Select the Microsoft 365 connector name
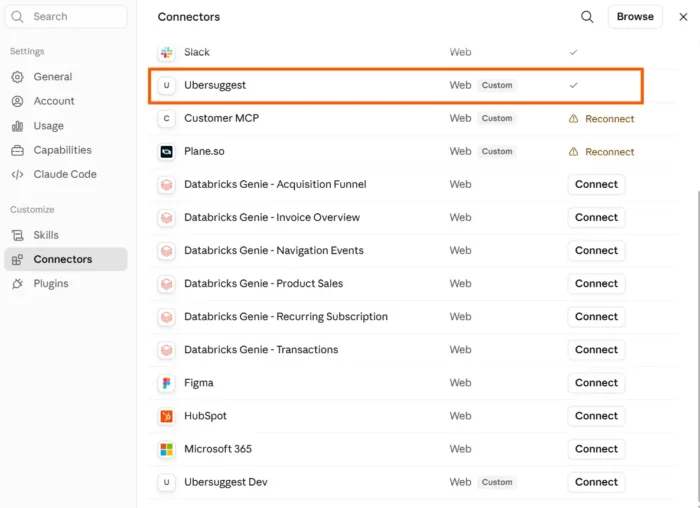700x508 pixels. [x=218, y=449]
